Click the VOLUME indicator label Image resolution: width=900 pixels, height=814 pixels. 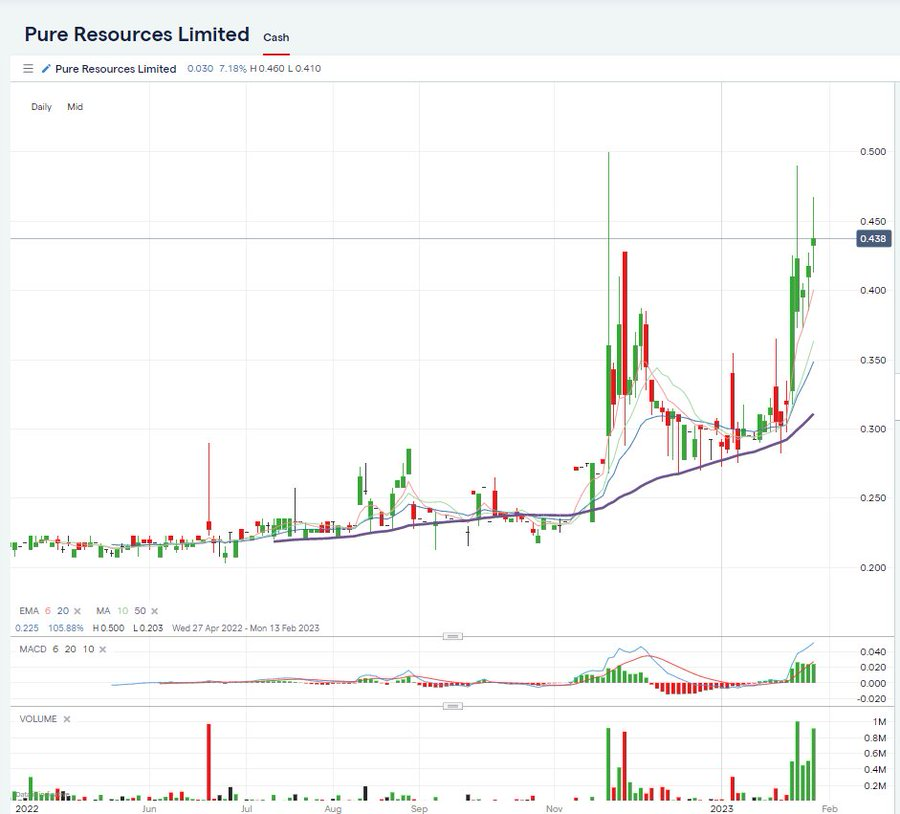(x=38, y=719)
